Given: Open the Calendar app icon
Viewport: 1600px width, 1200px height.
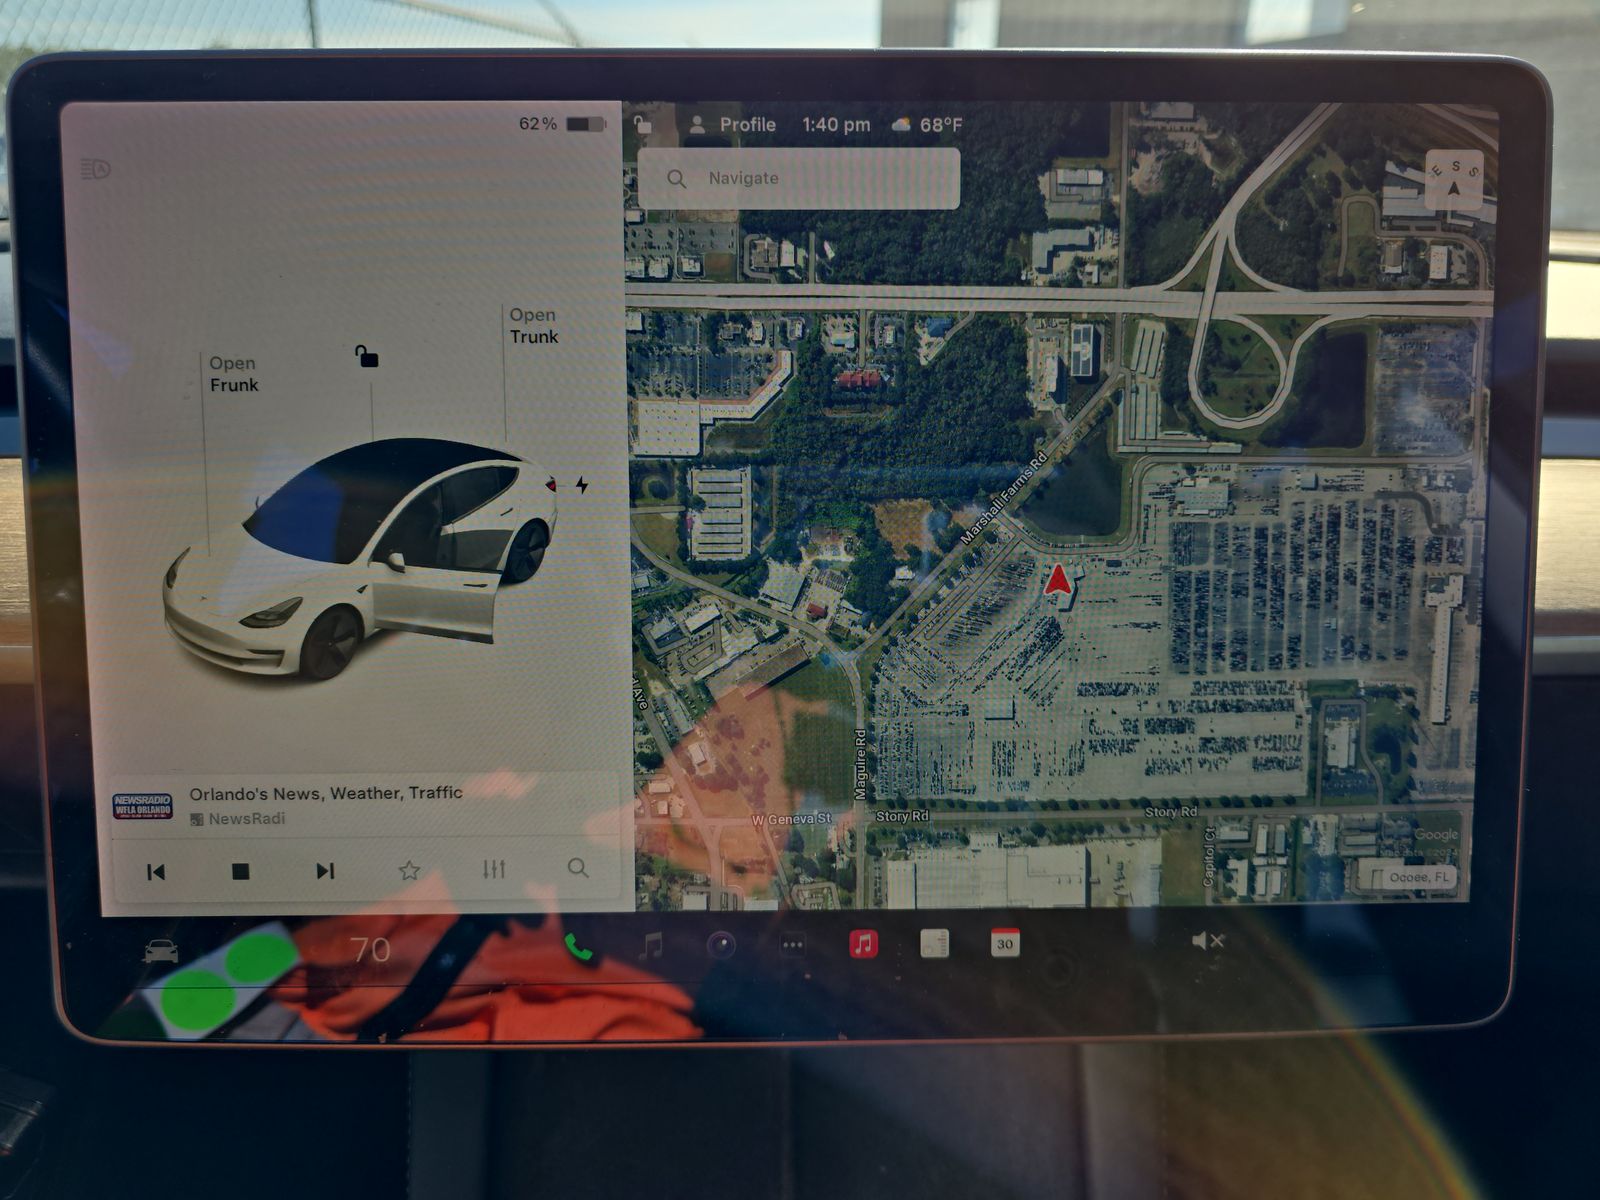Looking at the screenshot, I should [x=1004, y=942].
